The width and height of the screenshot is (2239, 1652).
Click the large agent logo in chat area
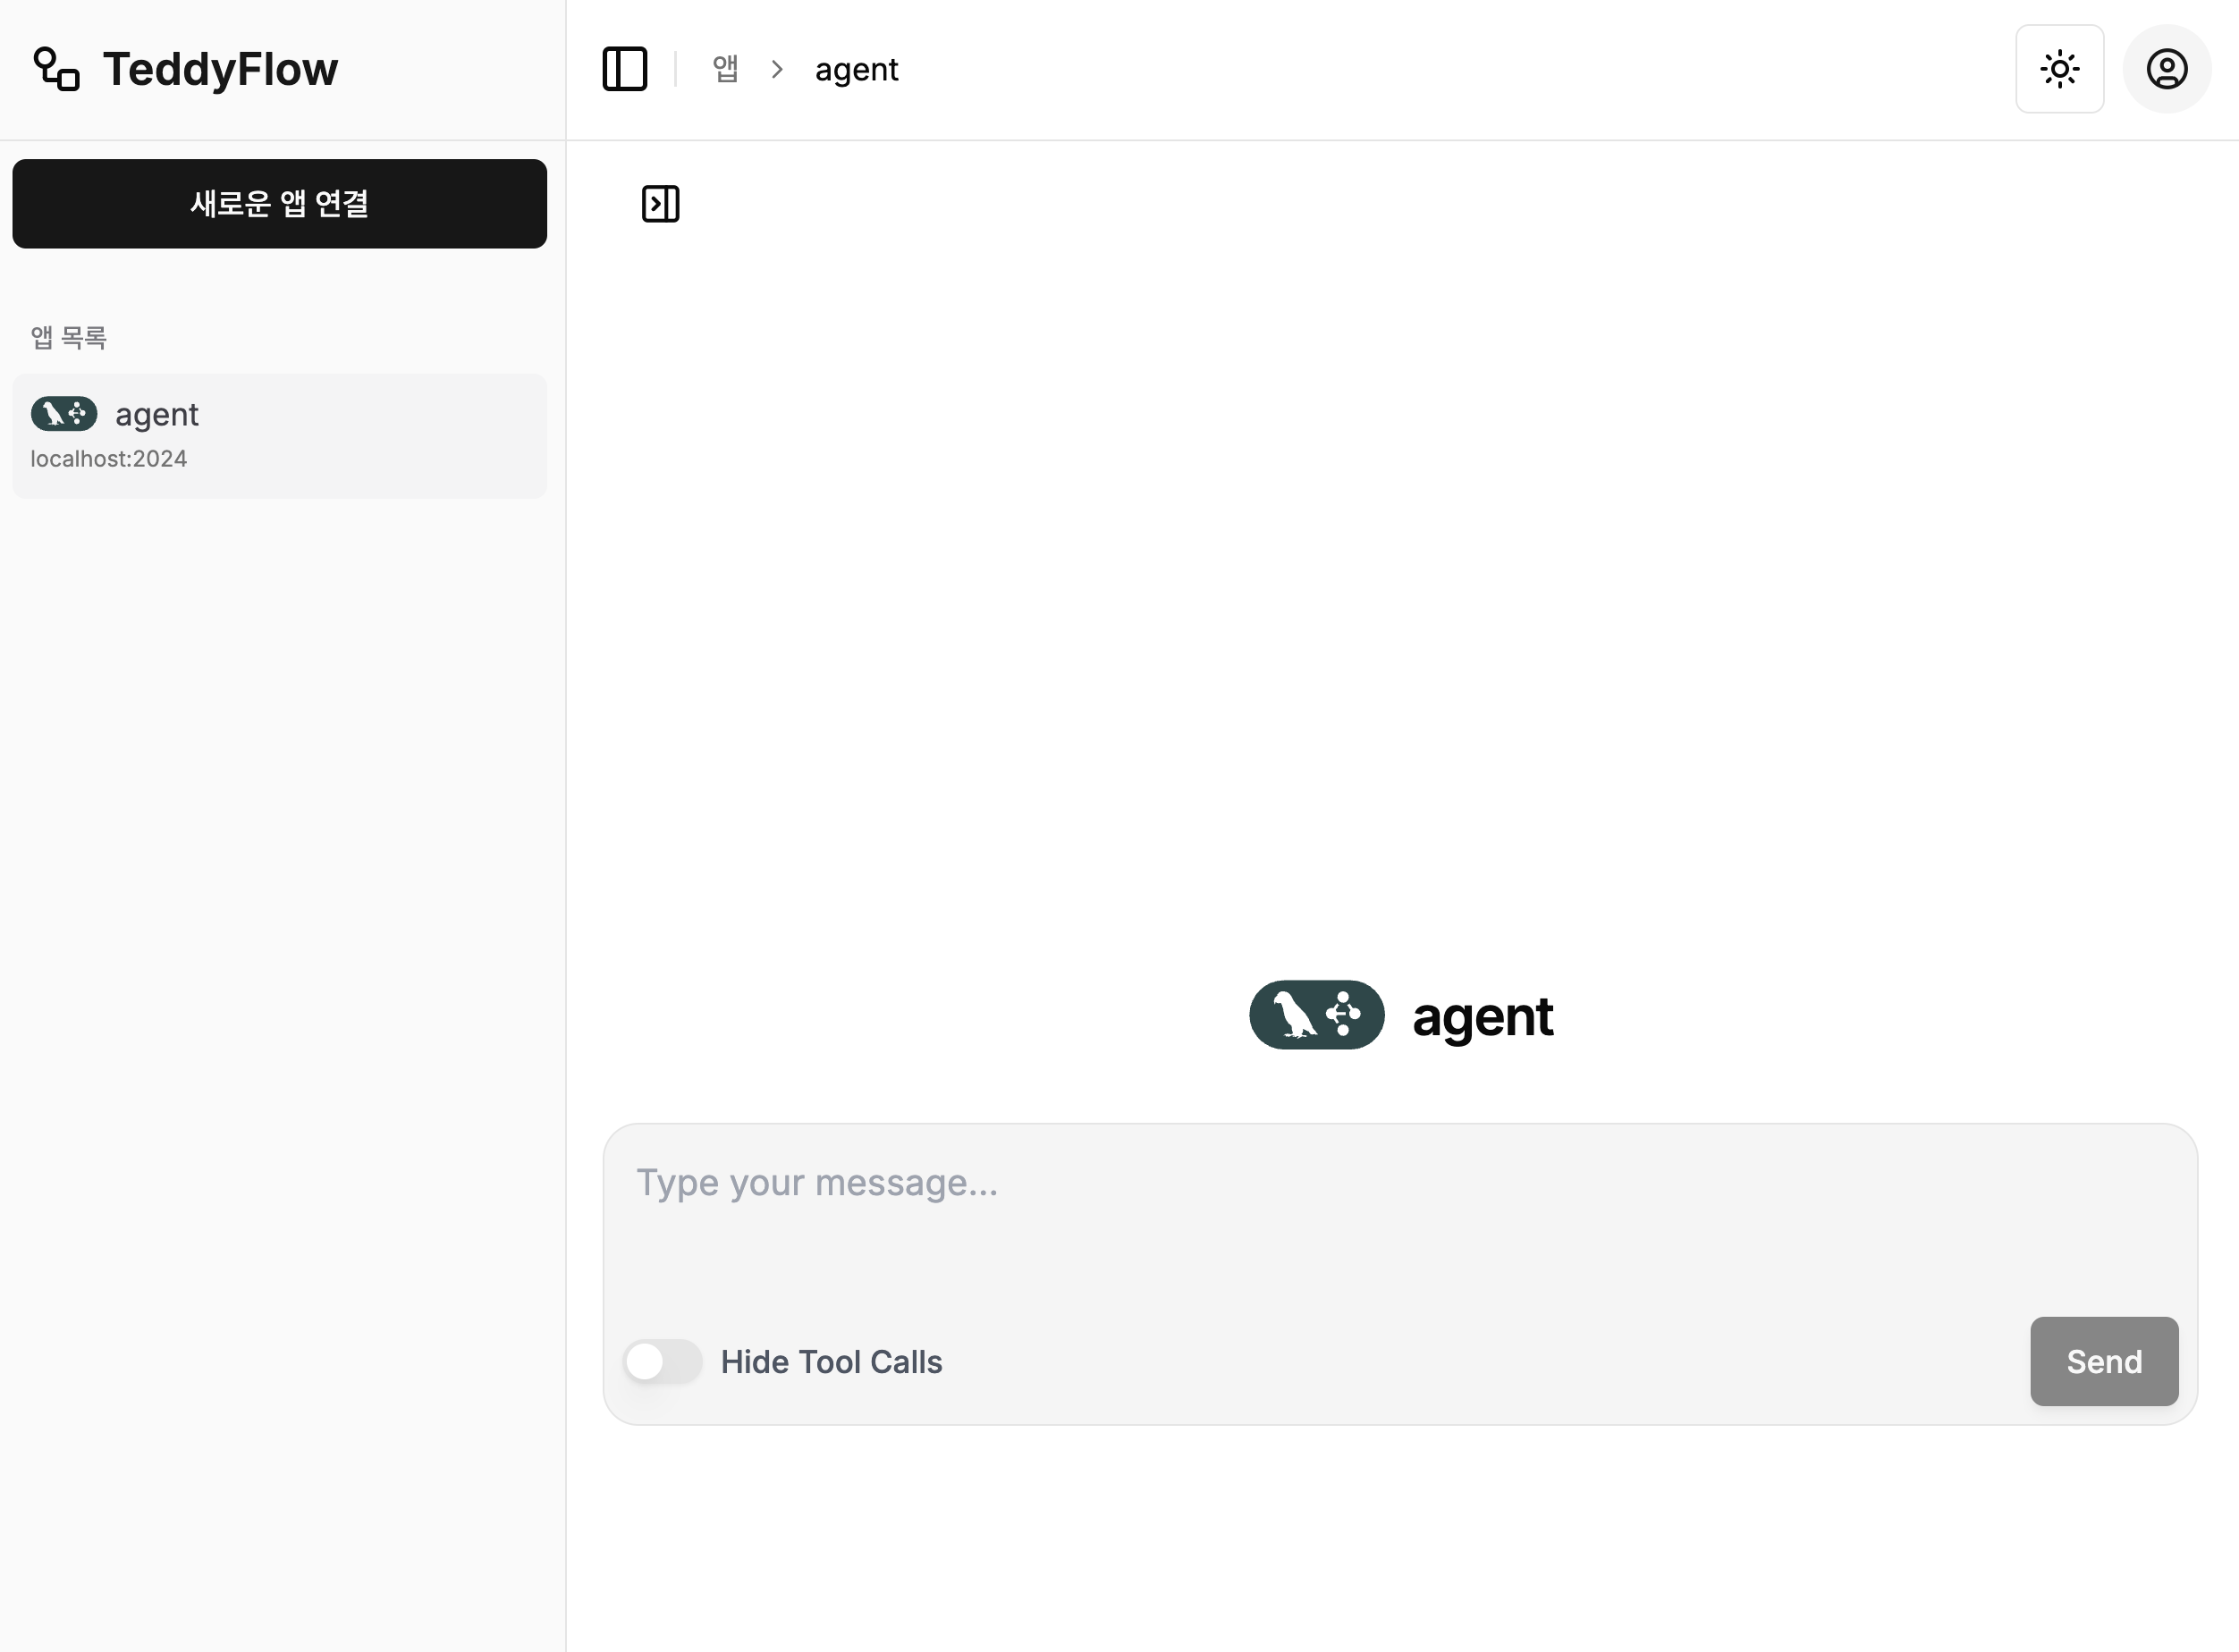(x=1316, y=1015)
